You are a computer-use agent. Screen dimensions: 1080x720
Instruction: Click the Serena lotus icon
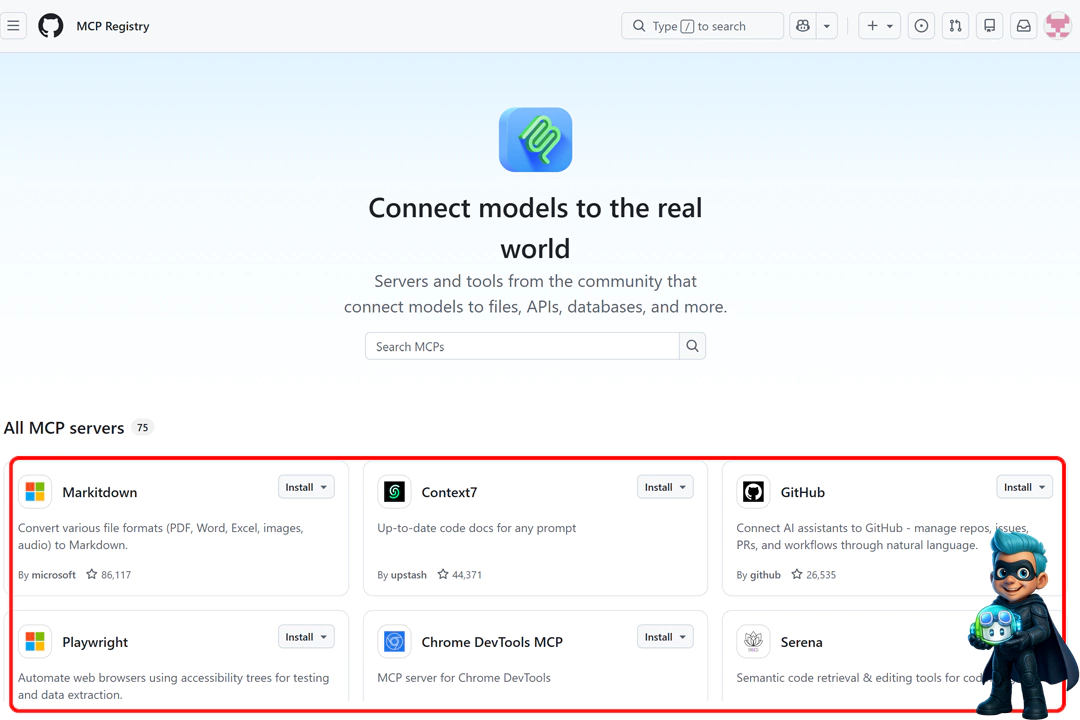pos(753,642)
